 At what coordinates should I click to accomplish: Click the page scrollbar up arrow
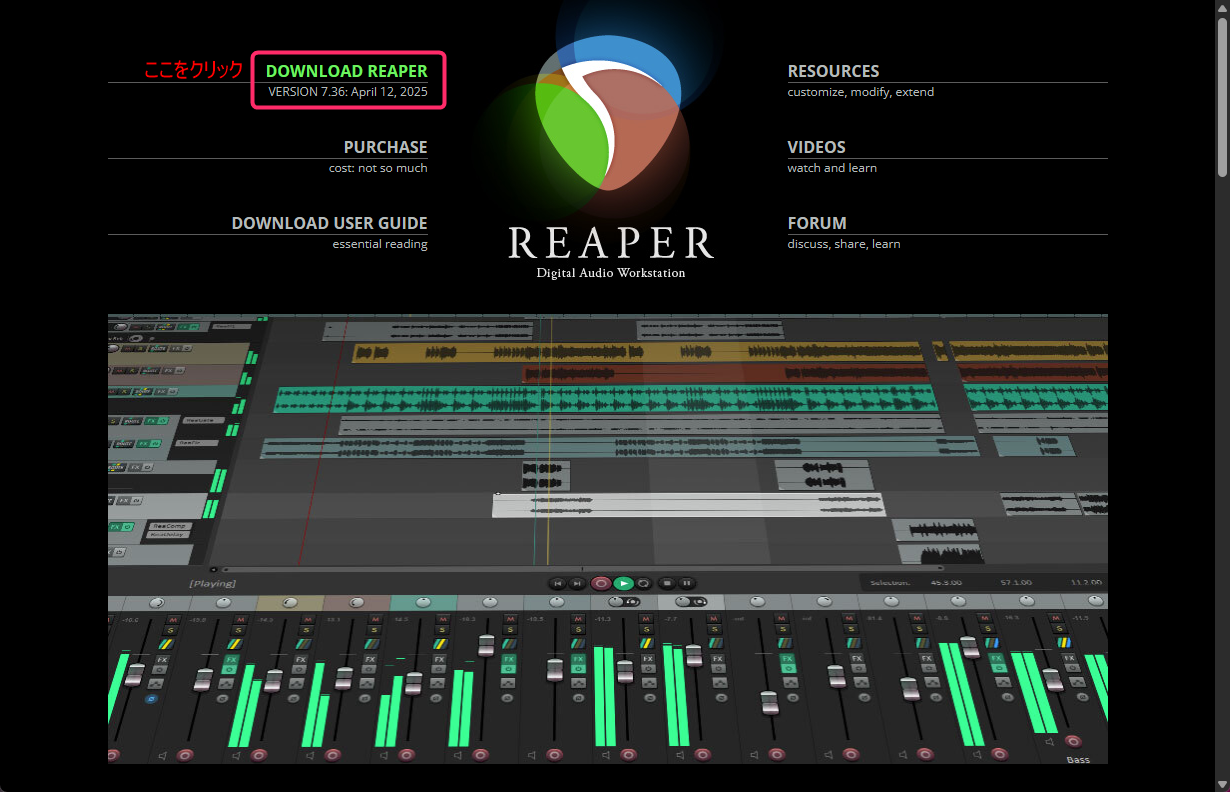tap(1222, 7)
